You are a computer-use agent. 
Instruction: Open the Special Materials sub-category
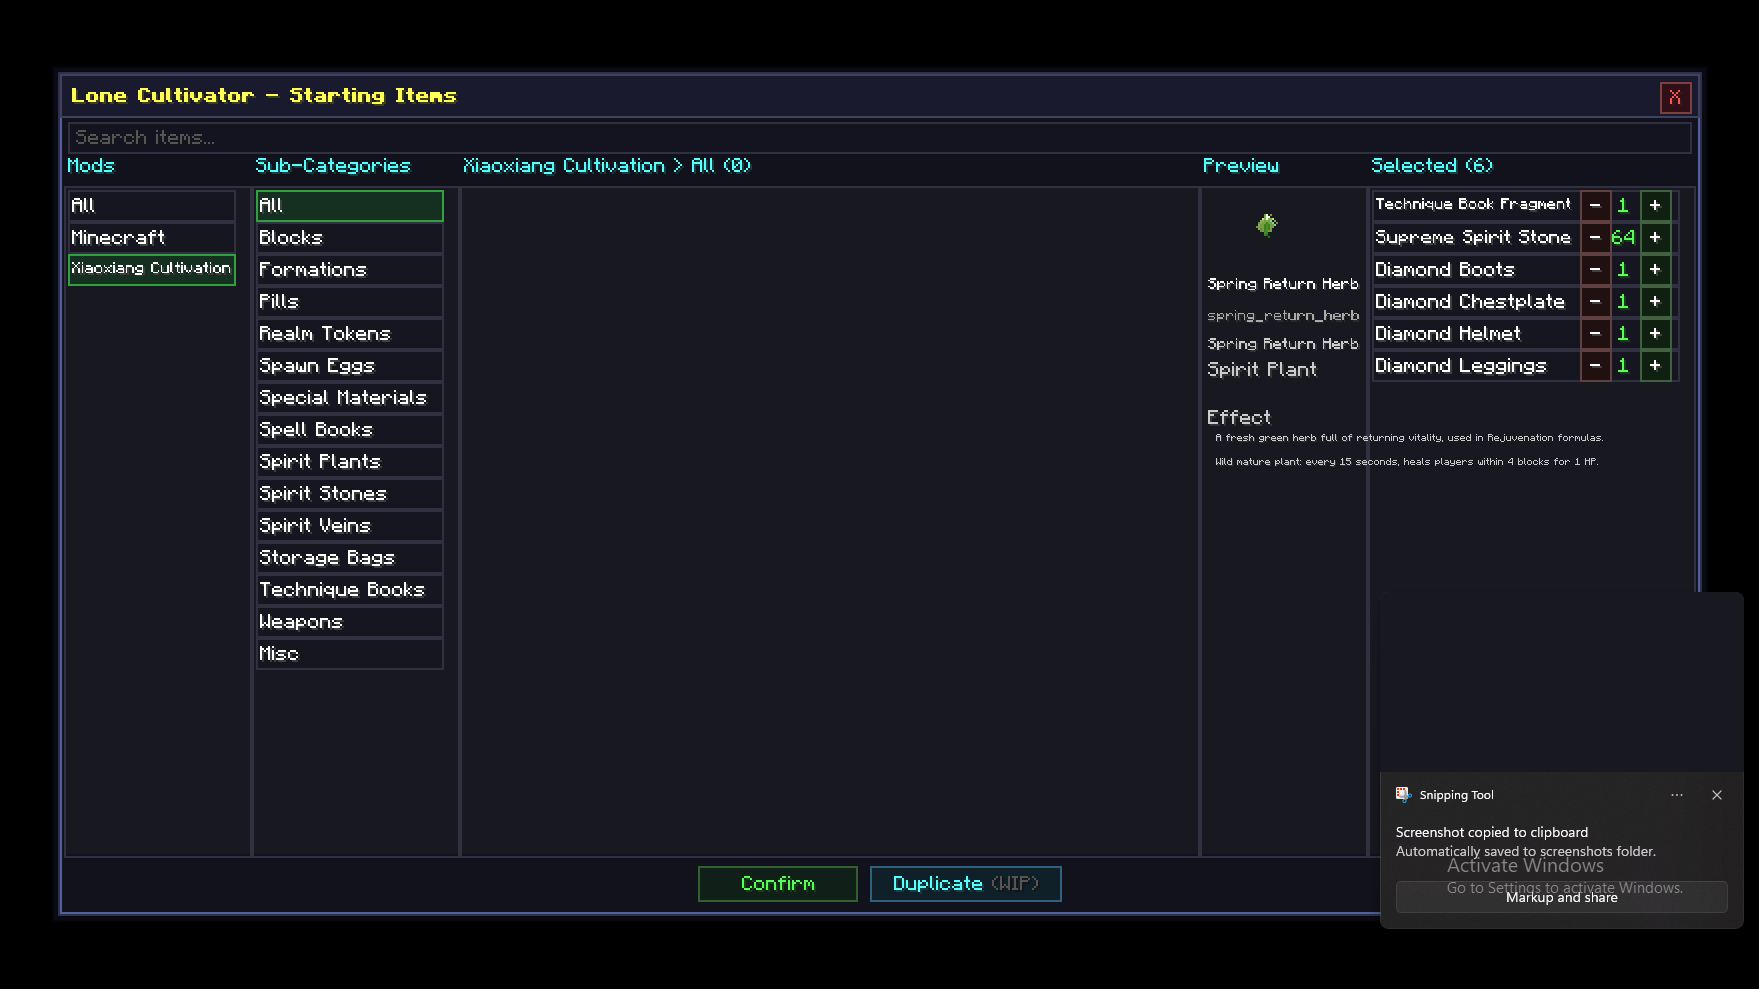[349, 398]
